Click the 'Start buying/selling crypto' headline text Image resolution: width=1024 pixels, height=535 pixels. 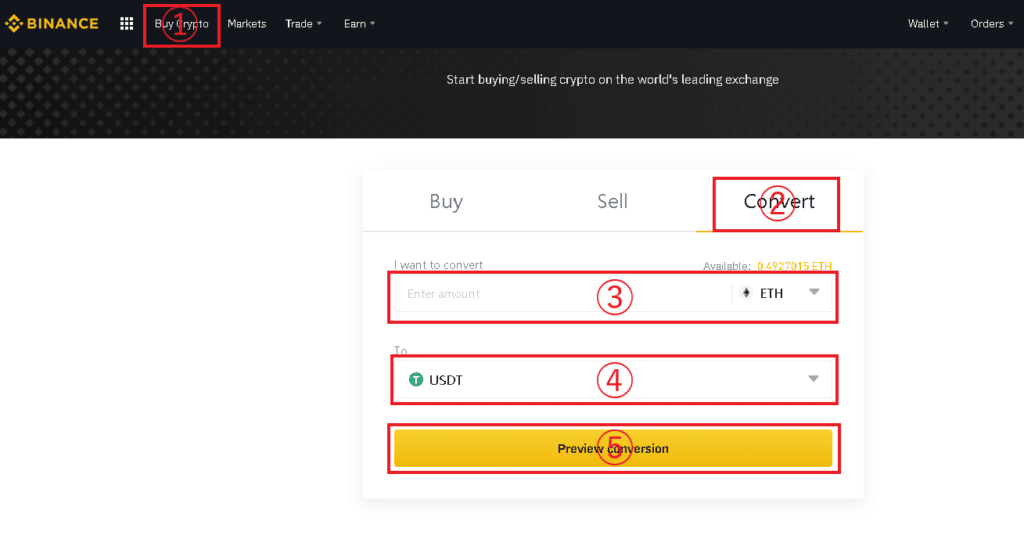(613, 80)
